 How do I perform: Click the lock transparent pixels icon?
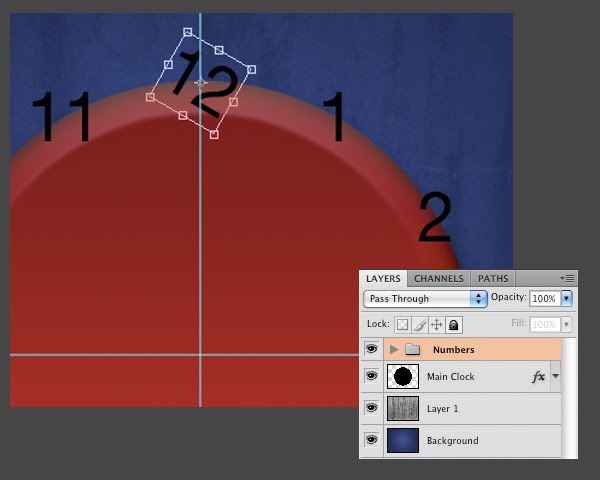coord(402,325)
